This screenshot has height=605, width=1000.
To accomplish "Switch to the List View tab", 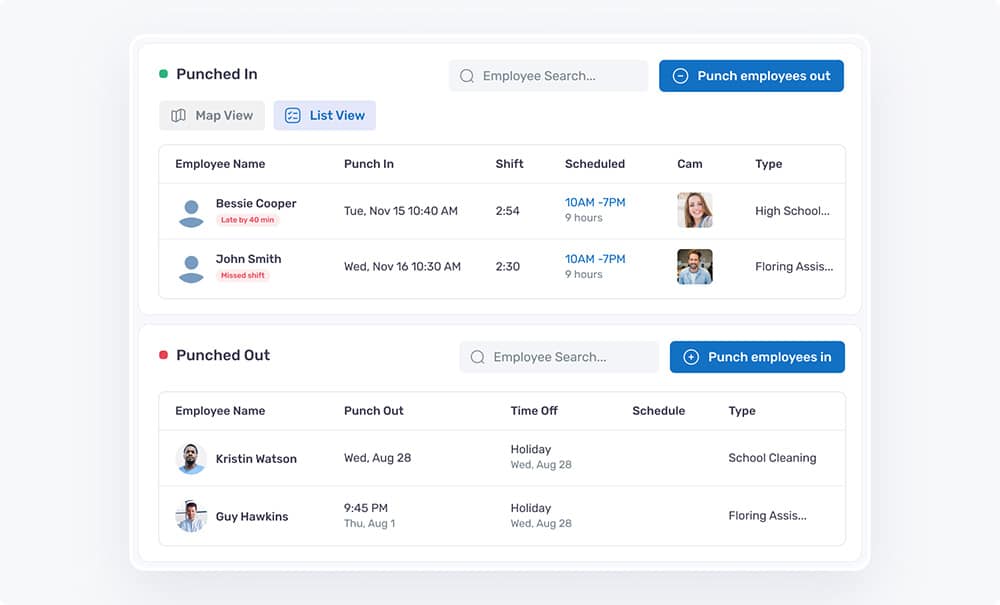I will [325, 115].
